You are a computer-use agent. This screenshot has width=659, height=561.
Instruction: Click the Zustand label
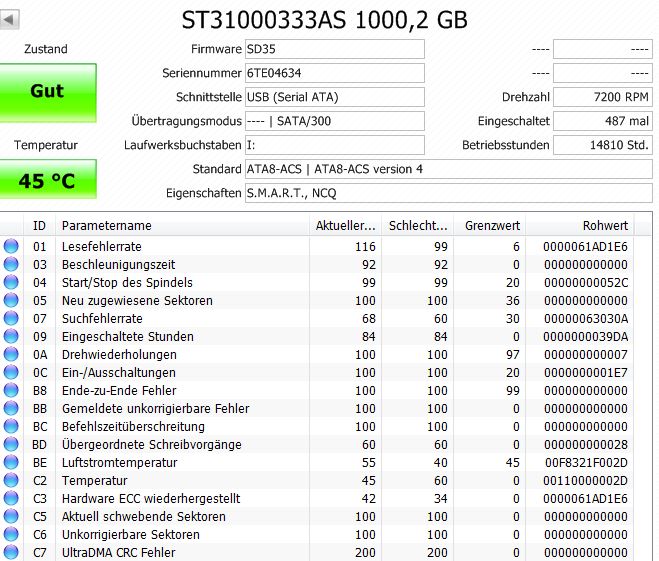pos(46,49)
